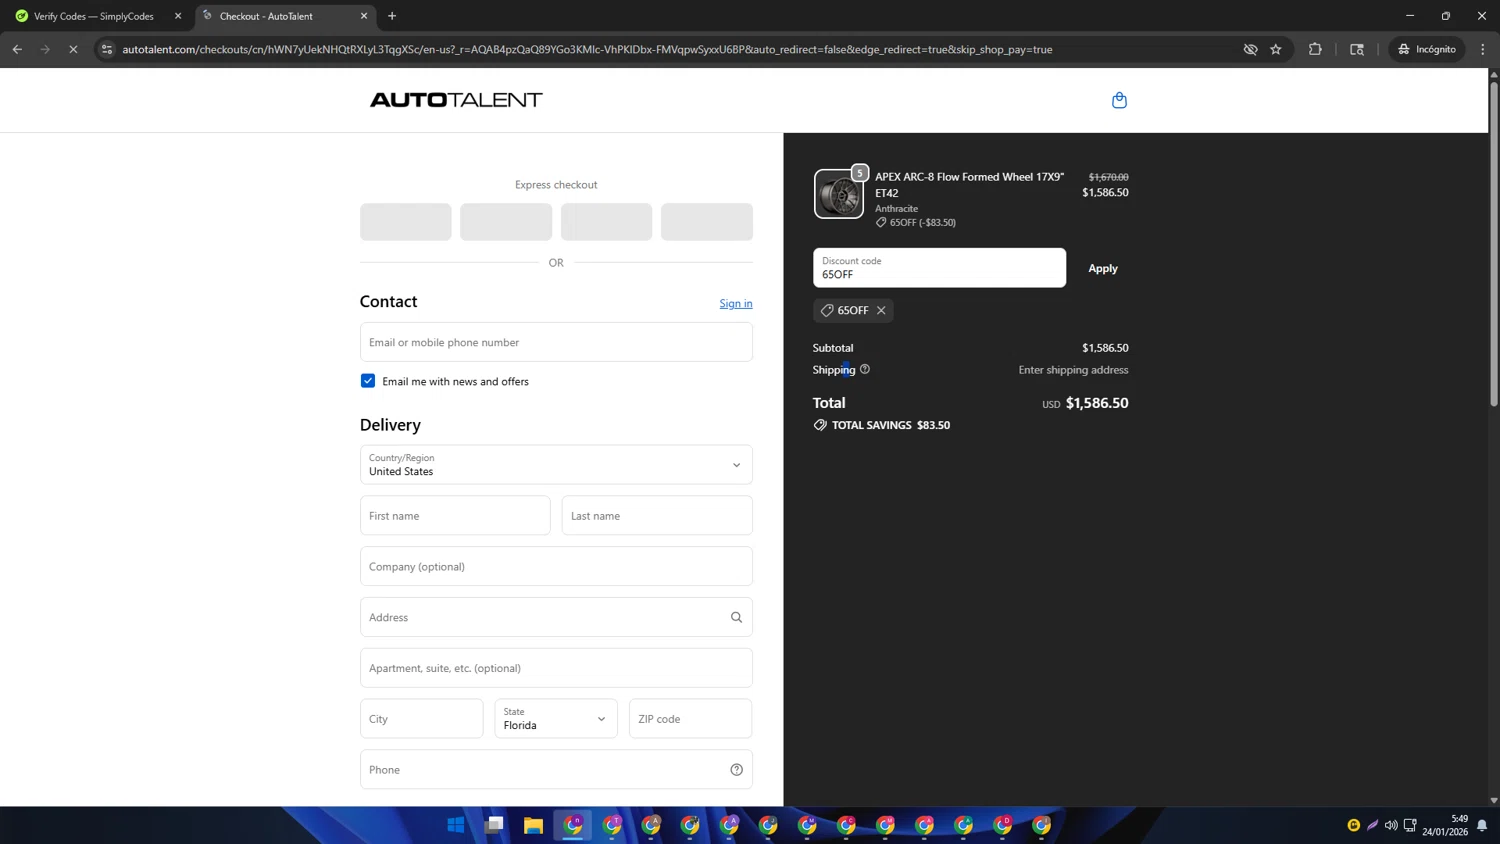Remove the 65OFF discount tag
Image resolution: width=1500 pixels, height=844 pixels.
tap(881, 310)
